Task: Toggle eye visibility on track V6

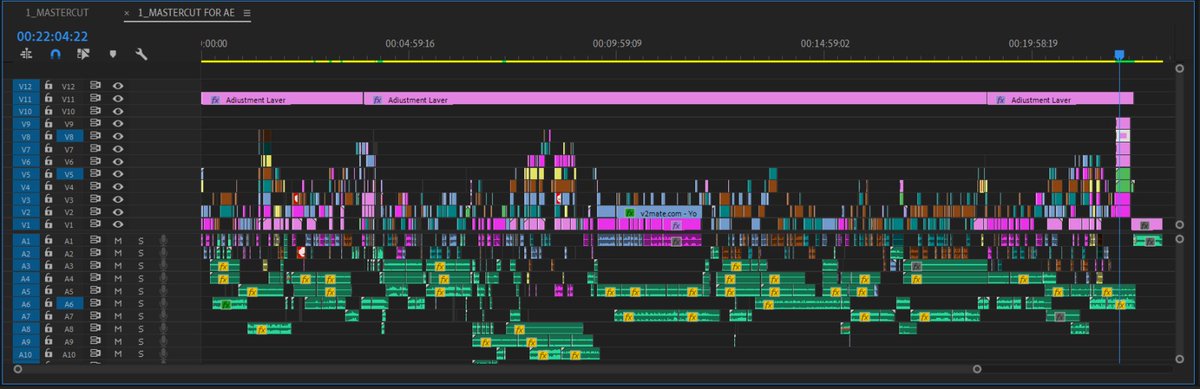Action: point(118,161)
